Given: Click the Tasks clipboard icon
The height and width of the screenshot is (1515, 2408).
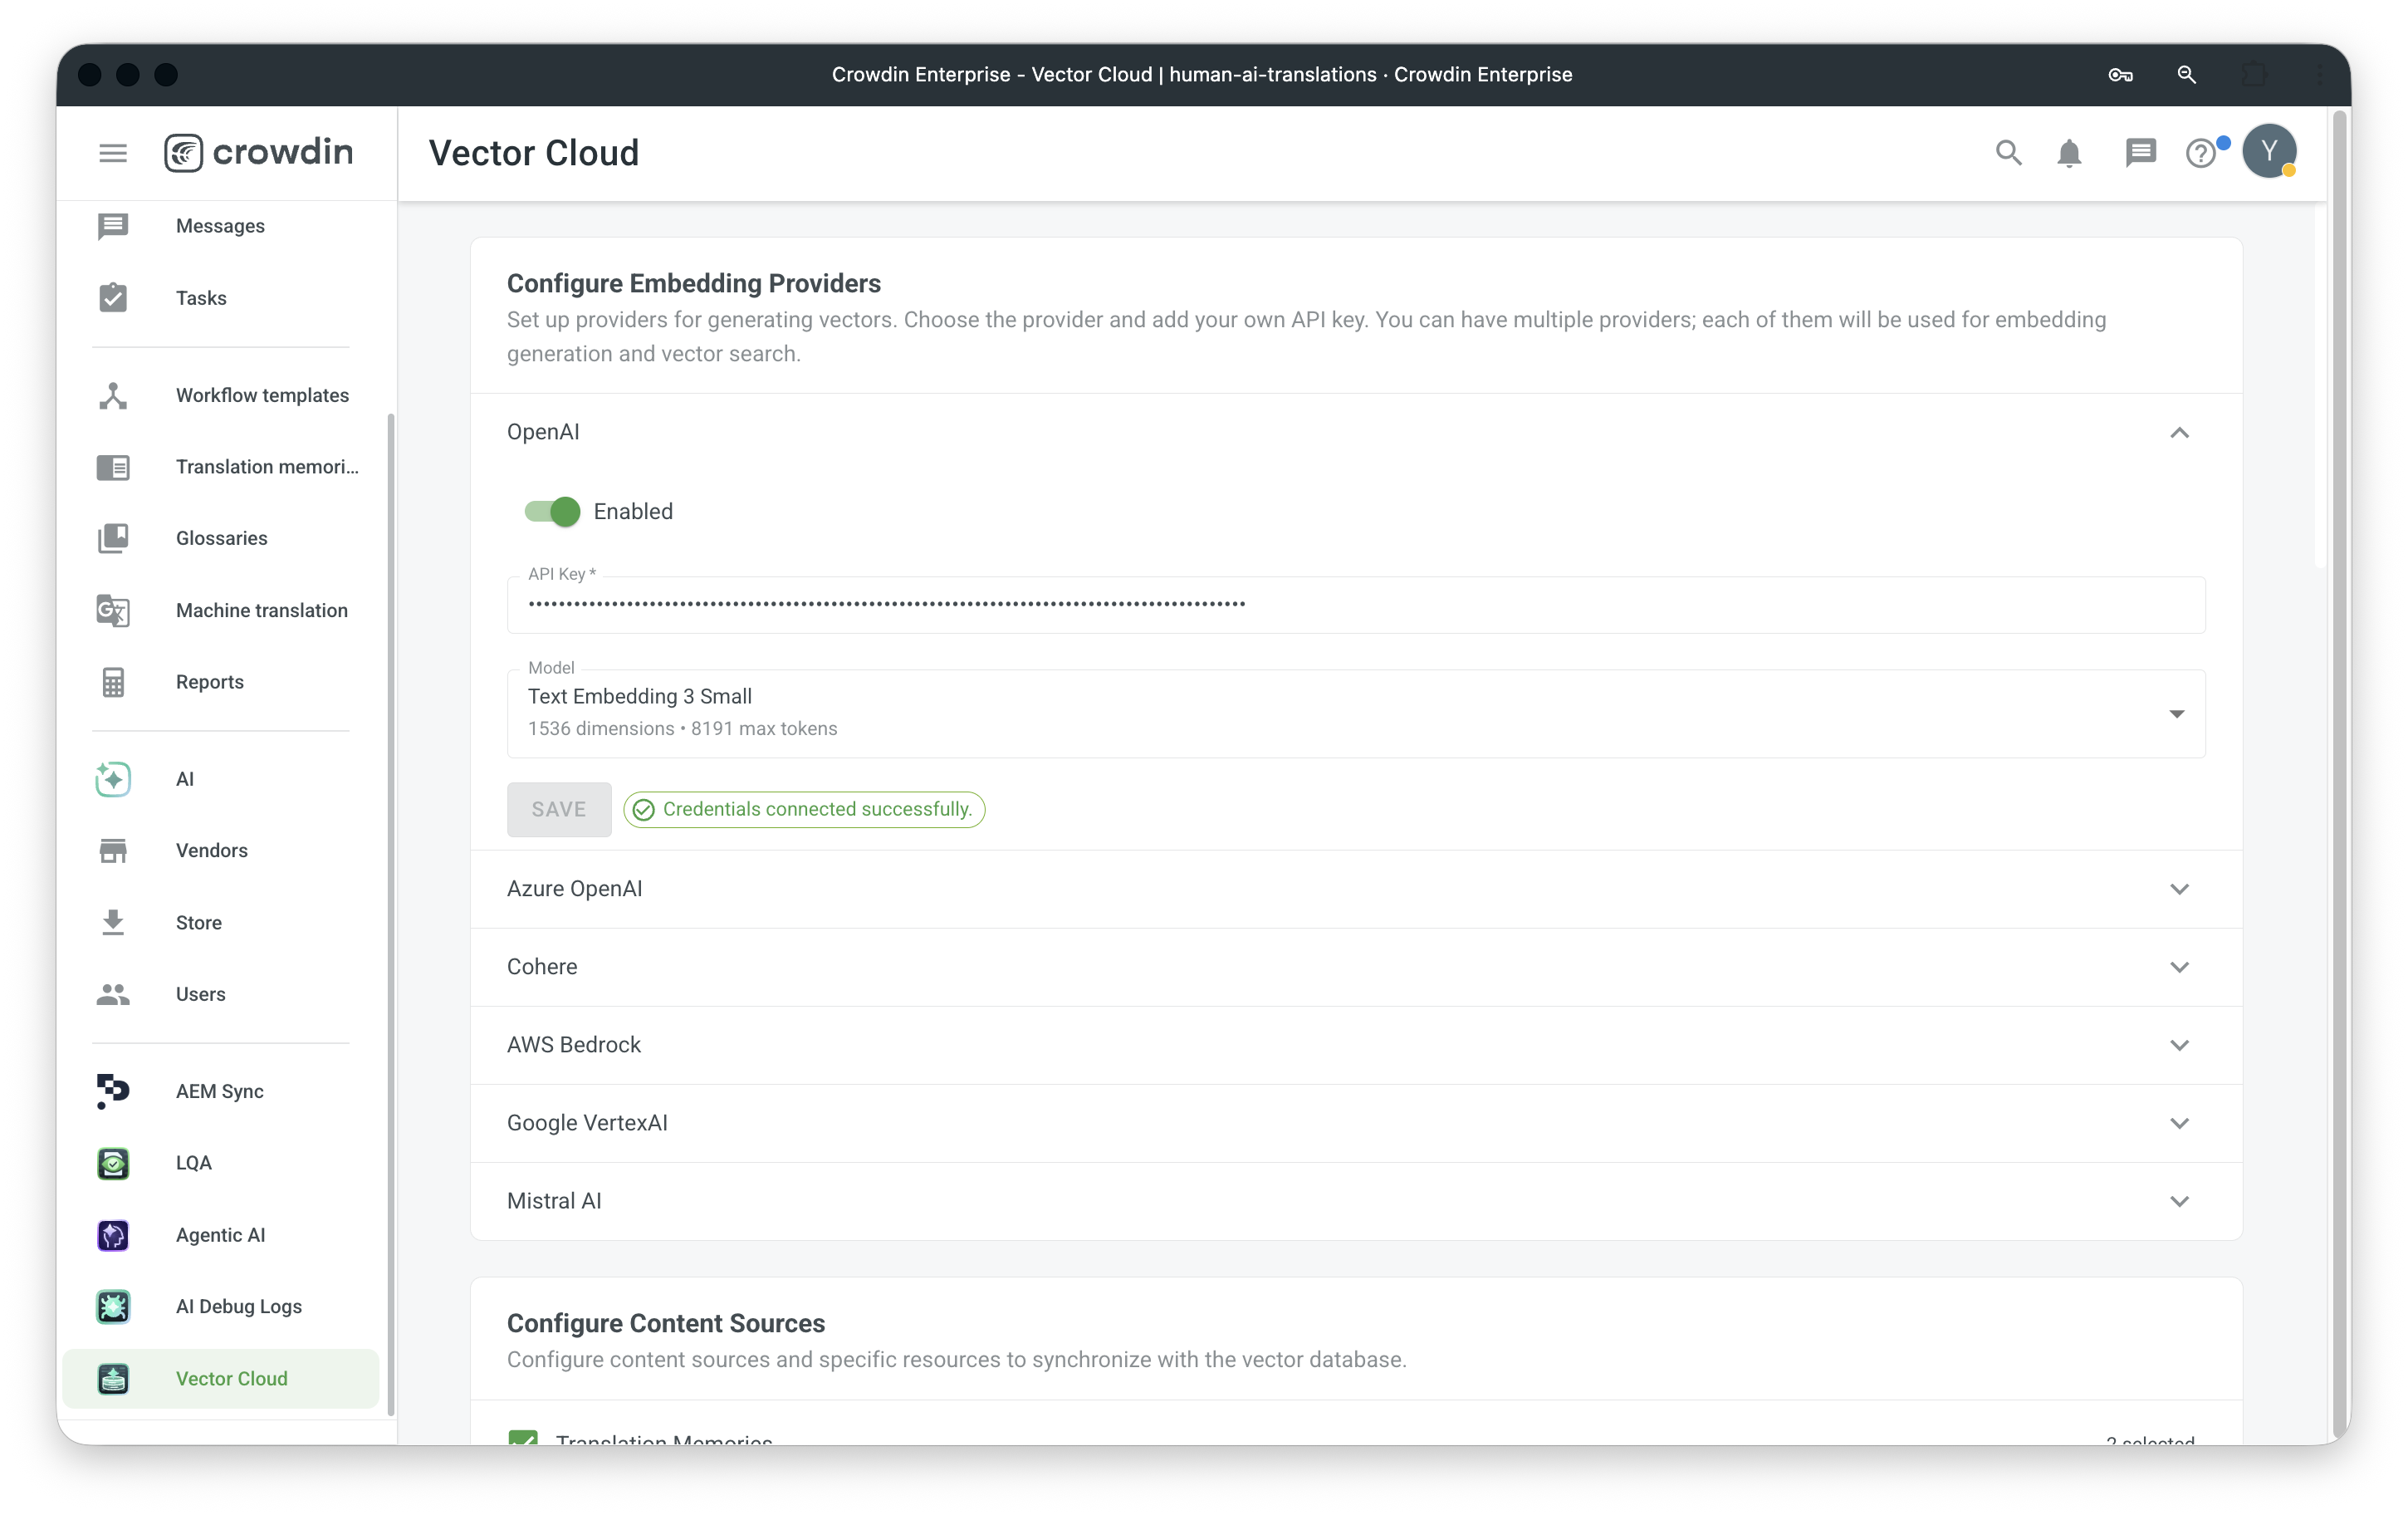Looking at the screenshot, I should click(x=113, y=298).
